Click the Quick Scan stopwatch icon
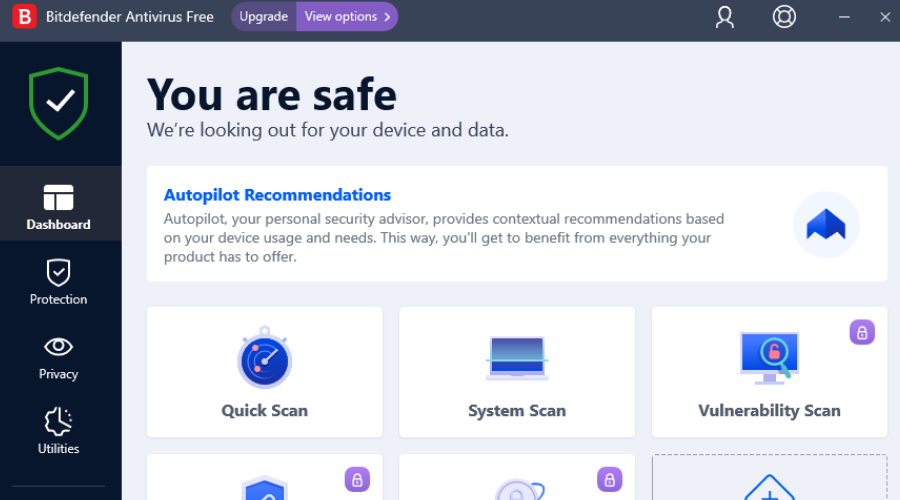 (265, 357)
